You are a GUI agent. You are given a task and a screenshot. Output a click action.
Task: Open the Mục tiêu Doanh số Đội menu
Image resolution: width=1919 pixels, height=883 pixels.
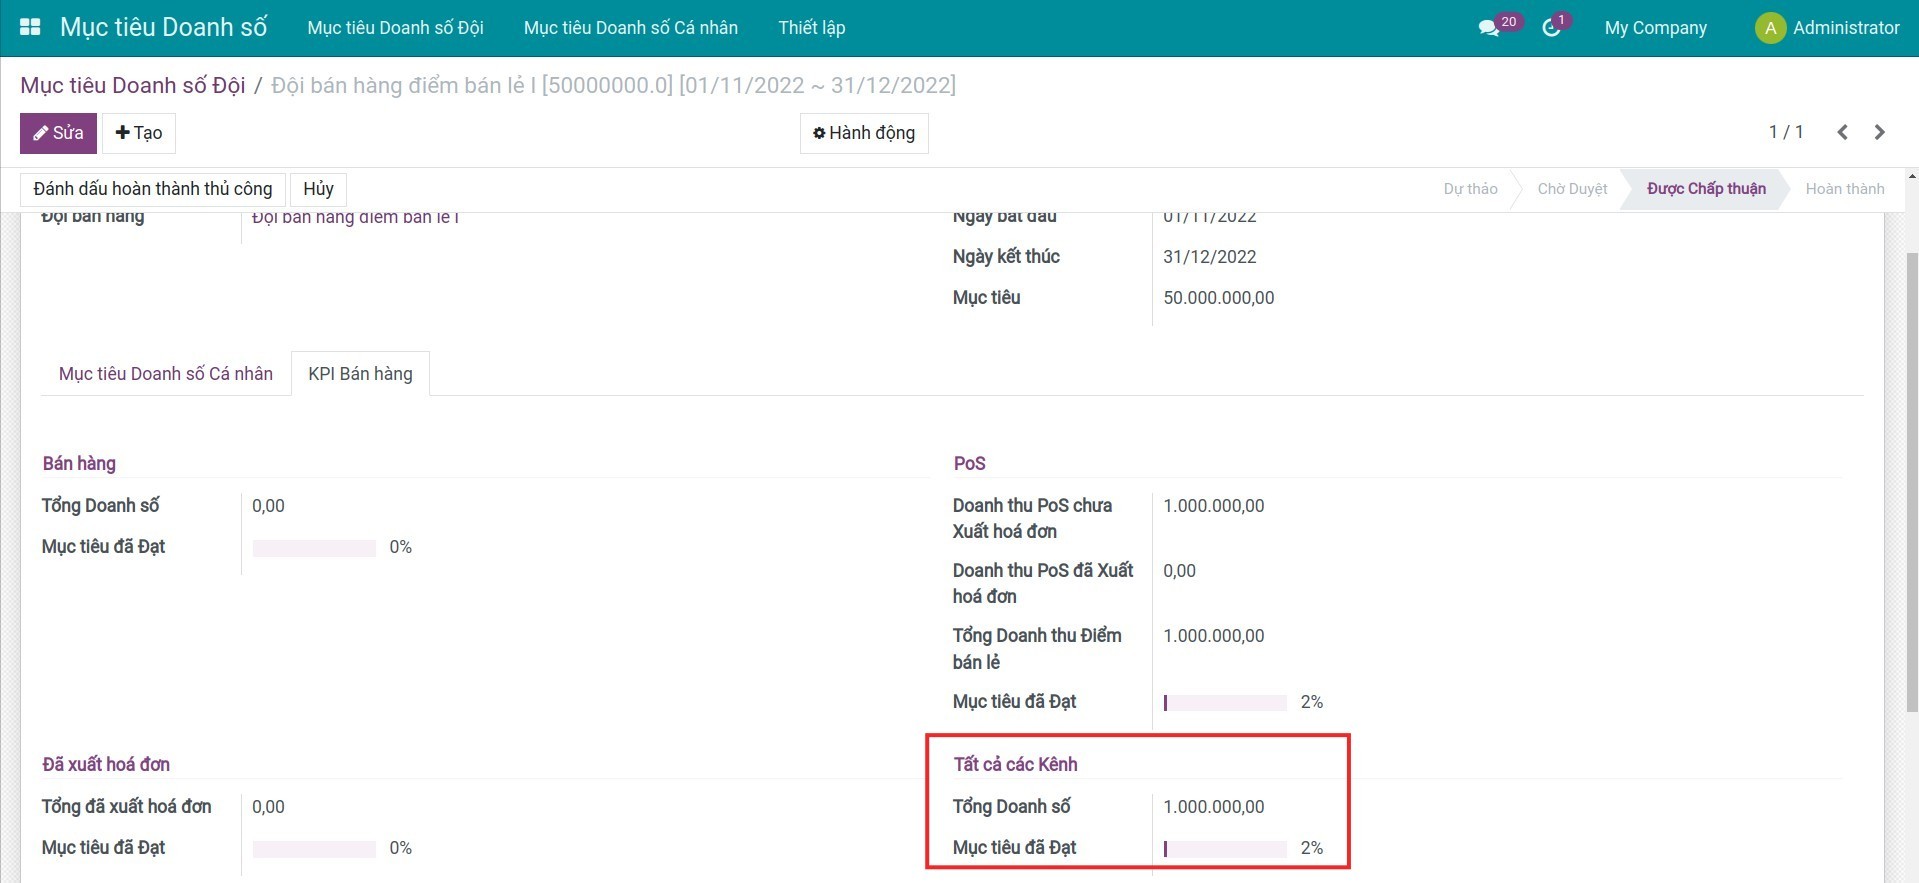tap(395, 28)
